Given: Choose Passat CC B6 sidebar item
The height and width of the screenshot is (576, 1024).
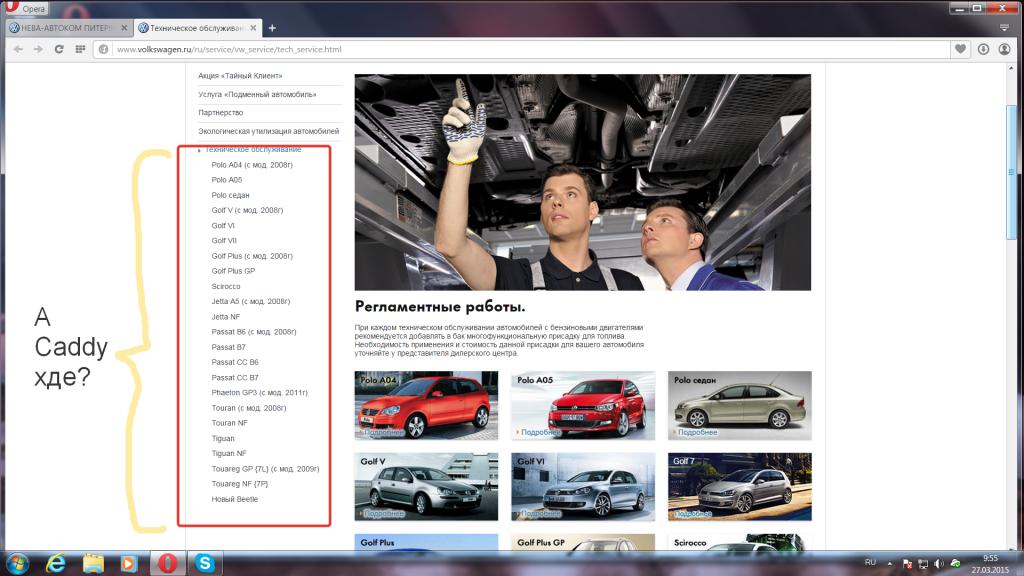Looking at the screenshot, I should (235, 362).
